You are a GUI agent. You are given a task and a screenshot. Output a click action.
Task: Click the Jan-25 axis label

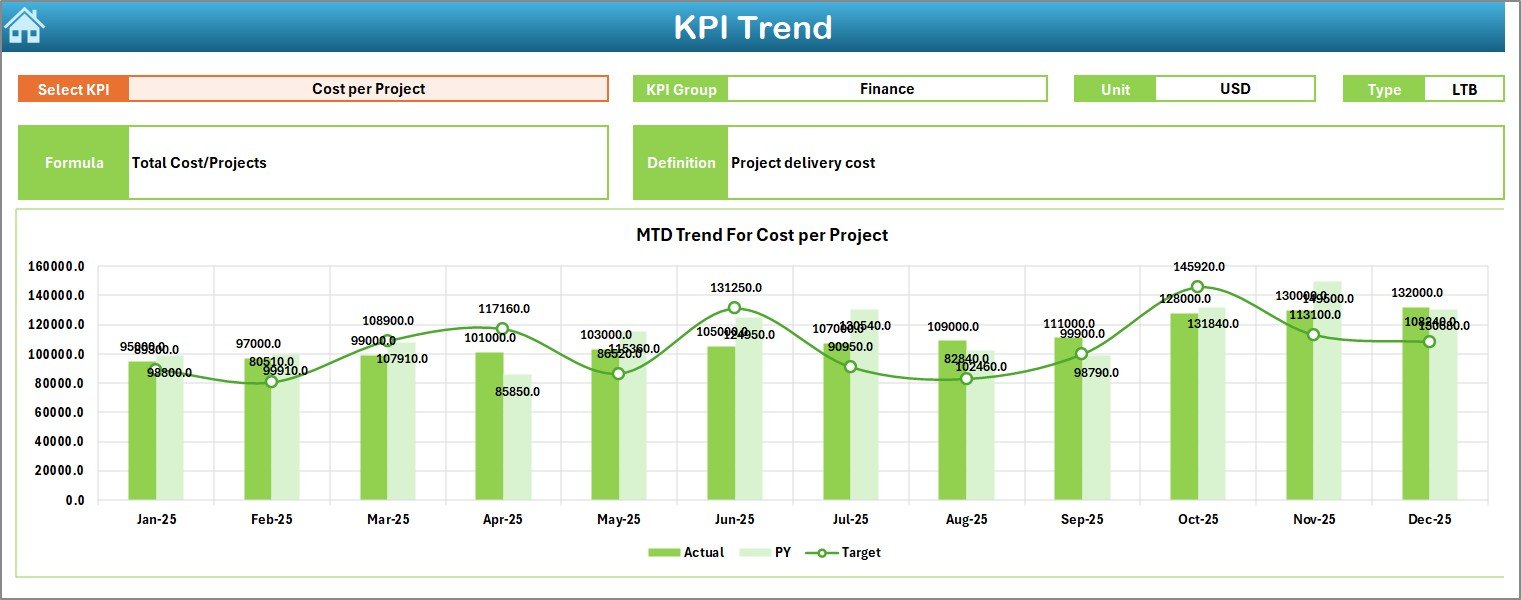coord(158,519)
